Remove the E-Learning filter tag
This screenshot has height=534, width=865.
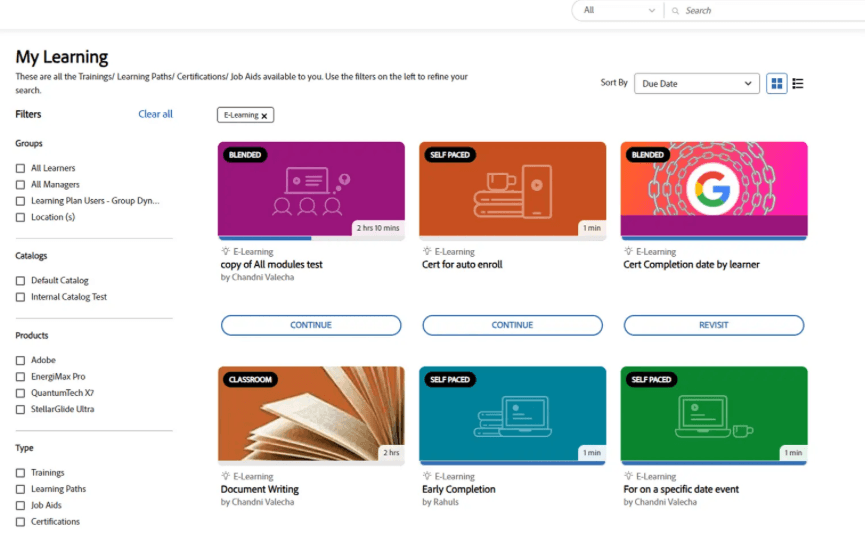[264, 116]
